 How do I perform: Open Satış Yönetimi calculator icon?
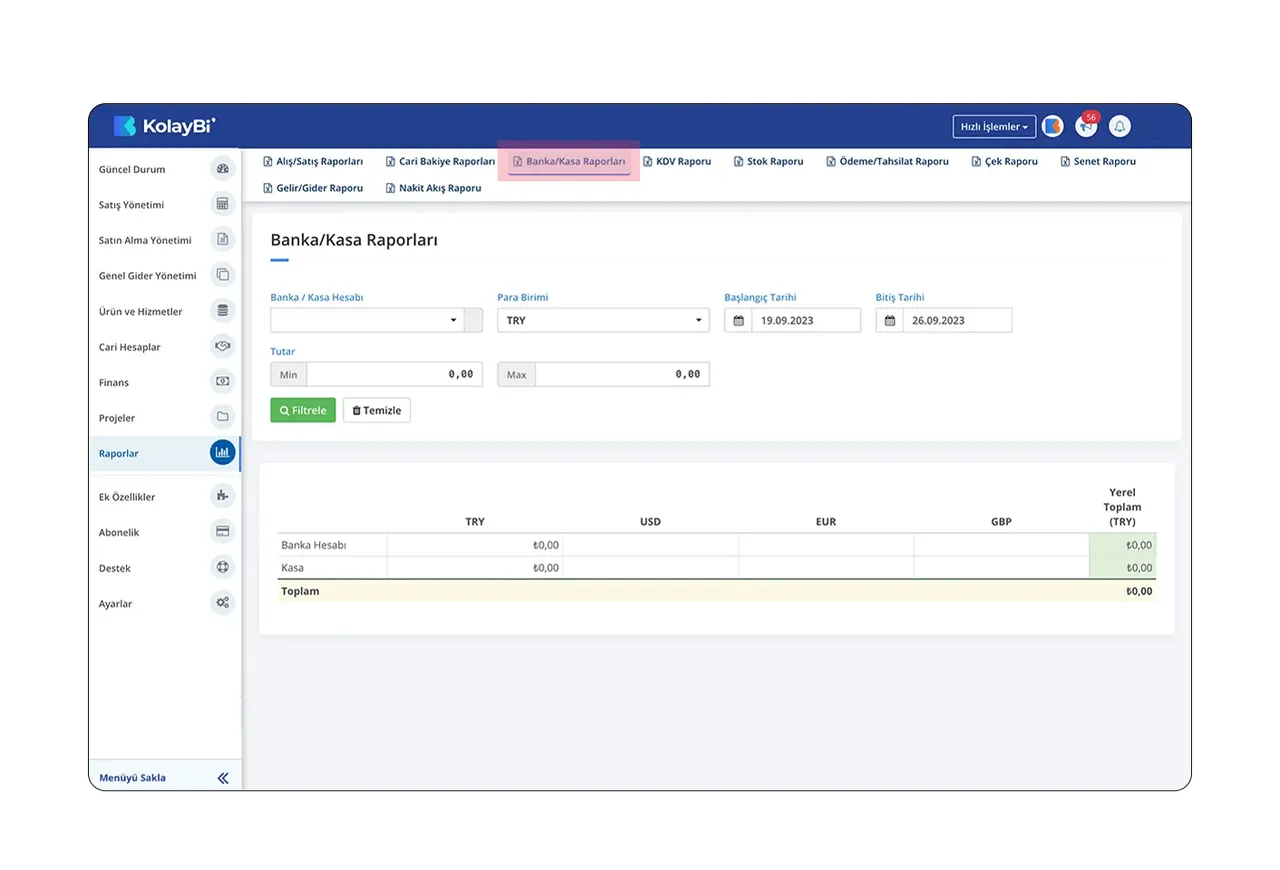pyautogui.click(x=223, y=204)
